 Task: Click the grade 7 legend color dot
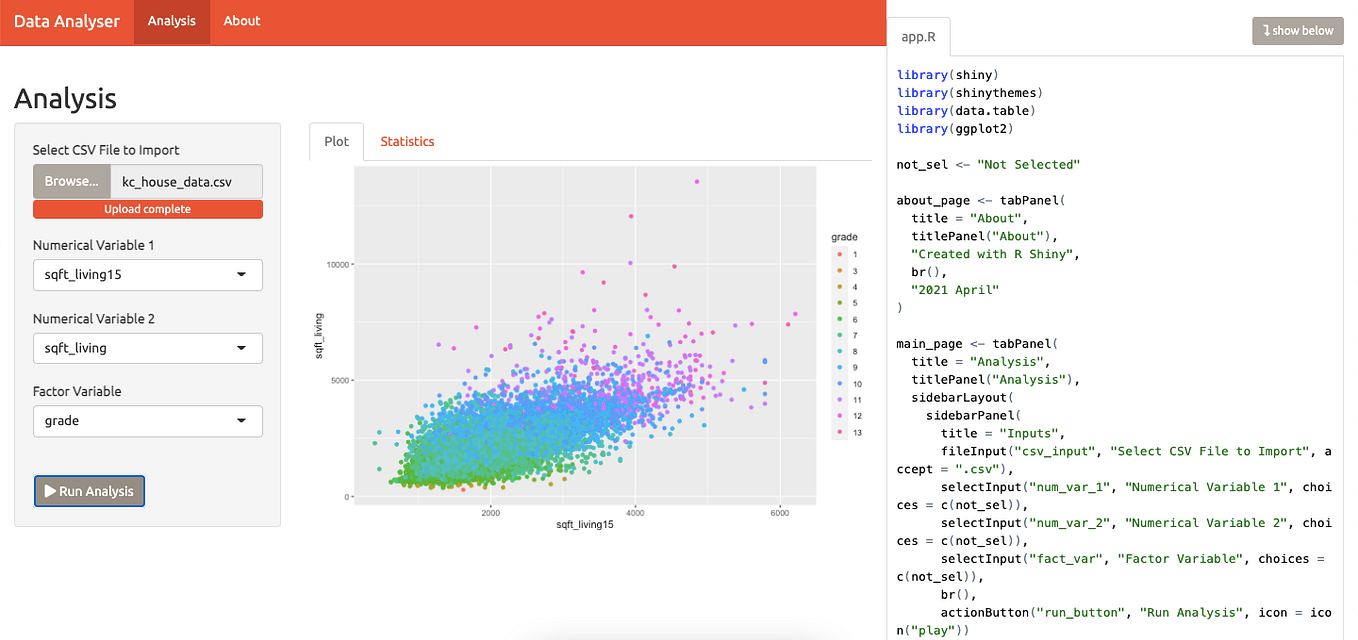click(x=840, y=335)
